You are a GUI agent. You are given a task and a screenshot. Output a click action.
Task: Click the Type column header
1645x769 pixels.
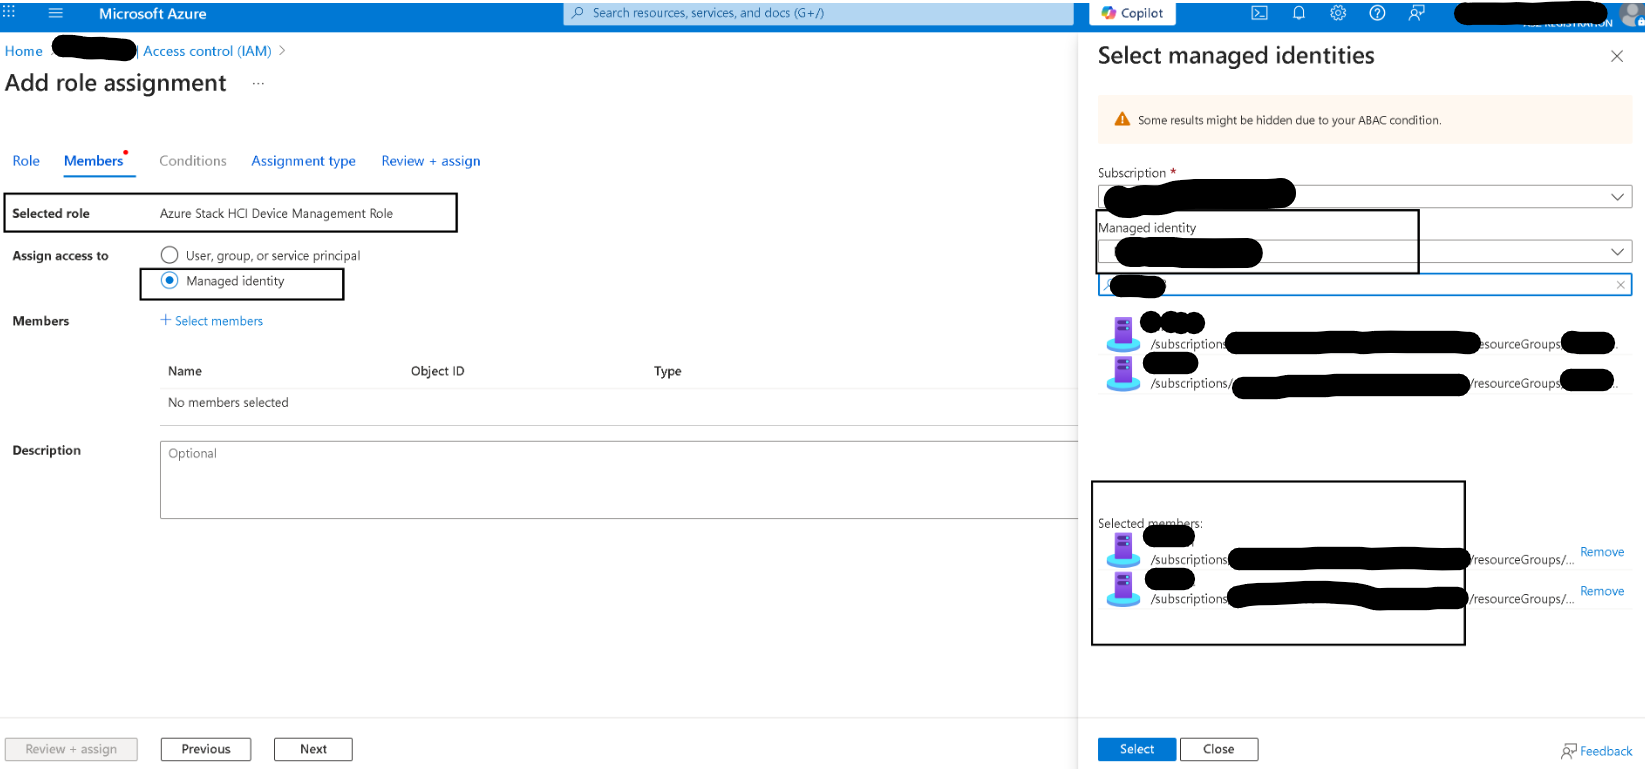(x=667, y=371)
